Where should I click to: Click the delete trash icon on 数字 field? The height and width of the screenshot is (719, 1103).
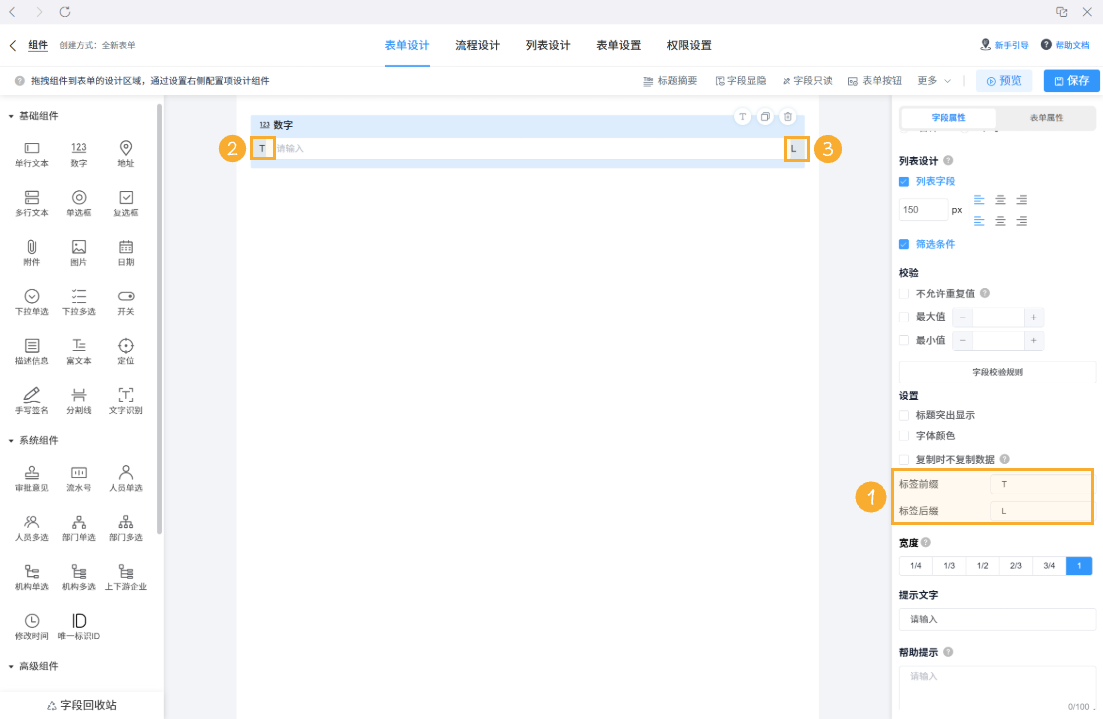click(788, 117)
